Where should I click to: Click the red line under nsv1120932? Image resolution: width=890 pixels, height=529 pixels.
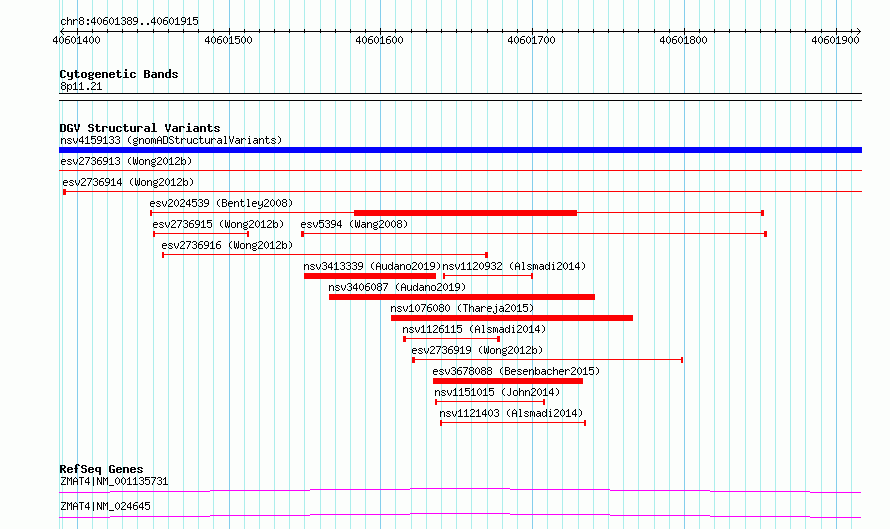tap(488, 276)
